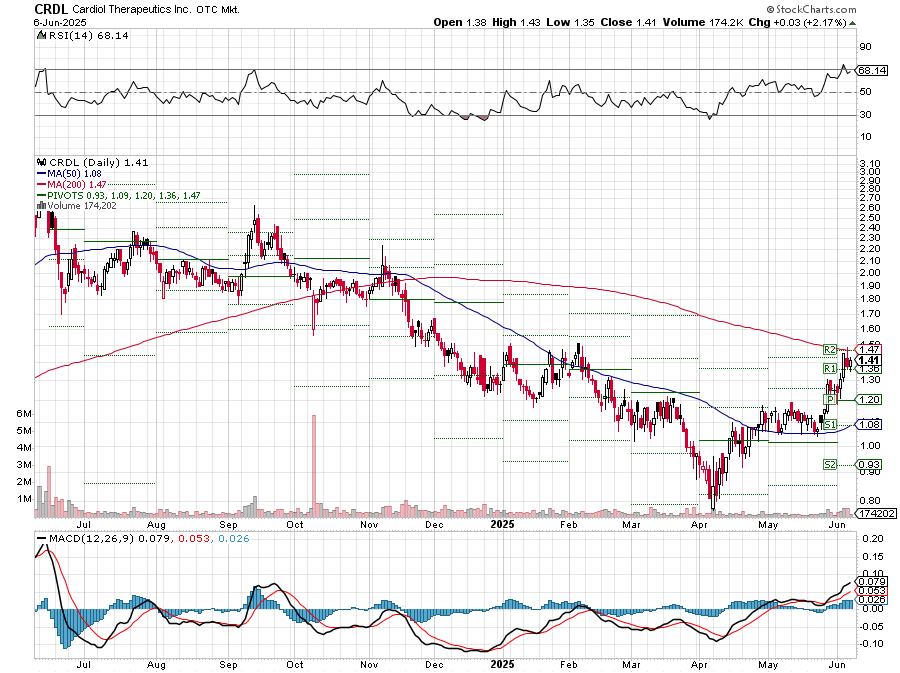The image size is (900, 673).
Task: Click the PIVOTS 0.93, 1.09, 1.20 legend
Action: [124, 196]
